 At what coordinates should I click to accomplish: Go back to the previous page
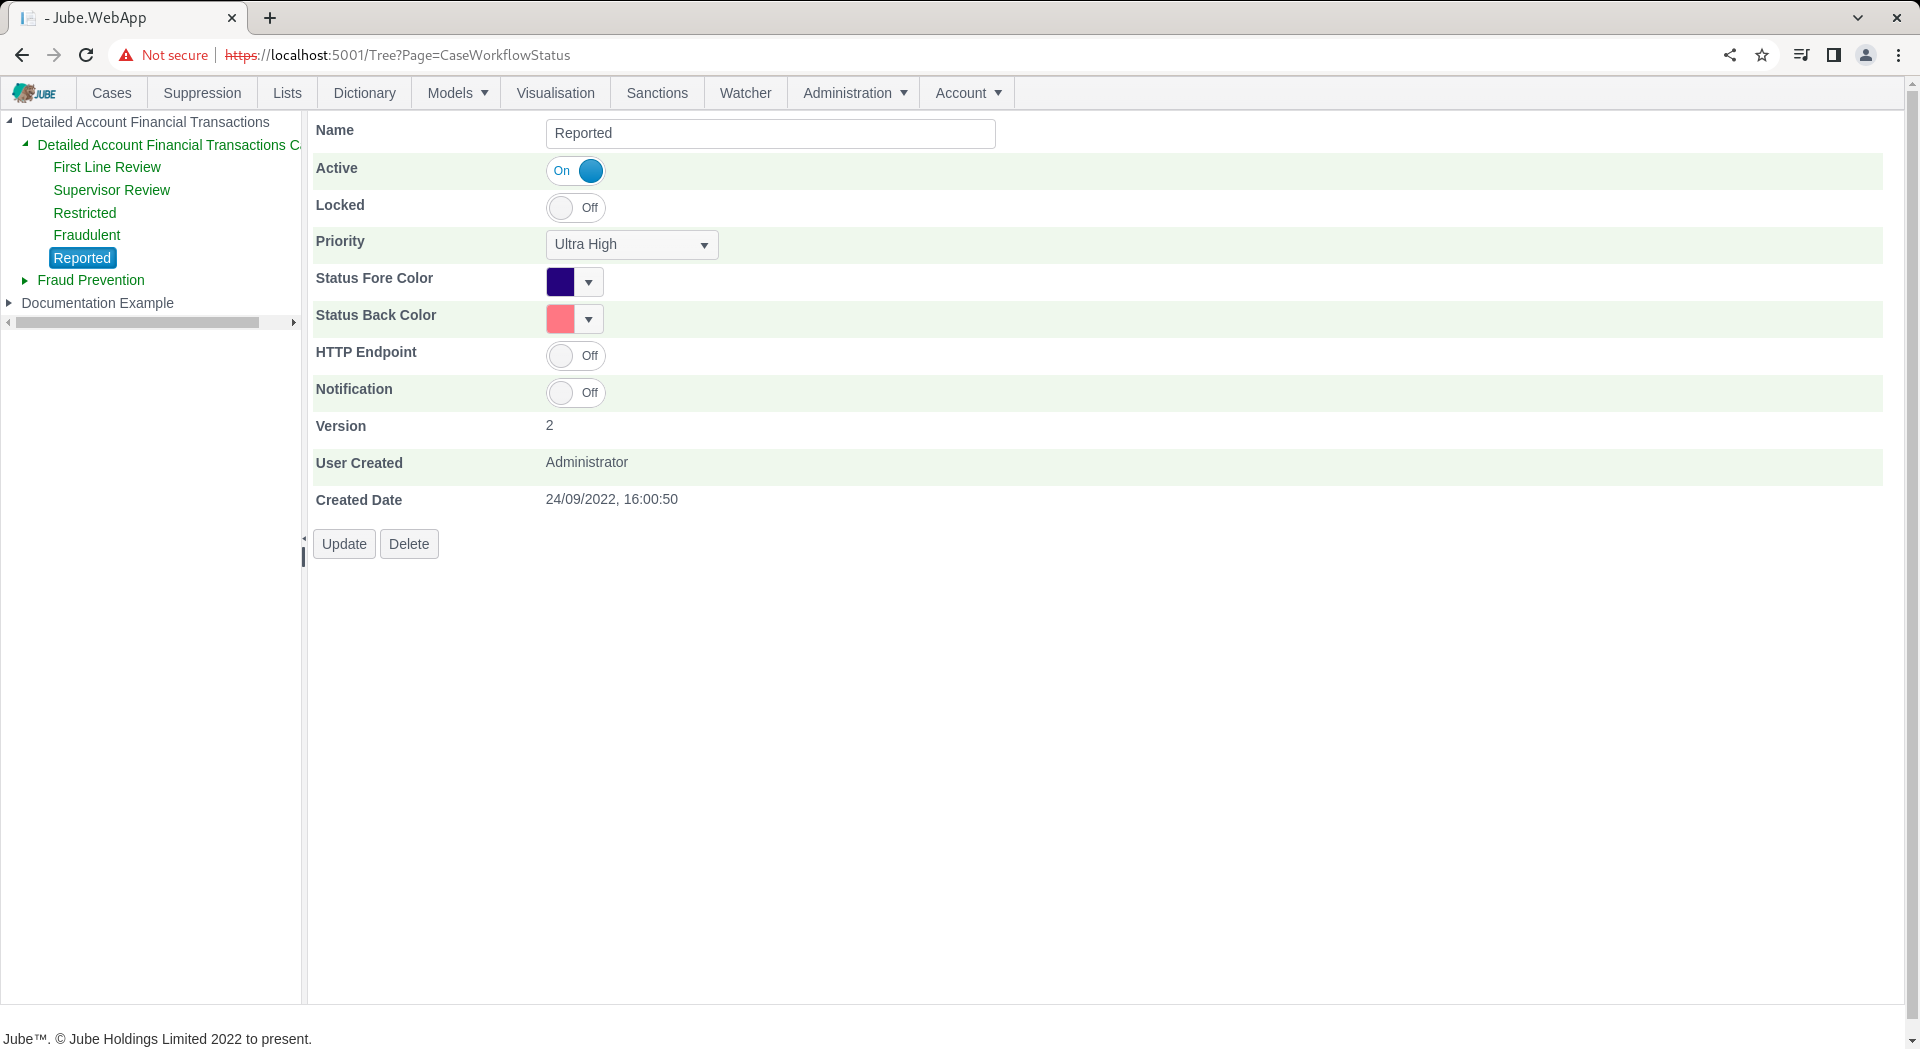pyautogui.click(x=22, y=55)
